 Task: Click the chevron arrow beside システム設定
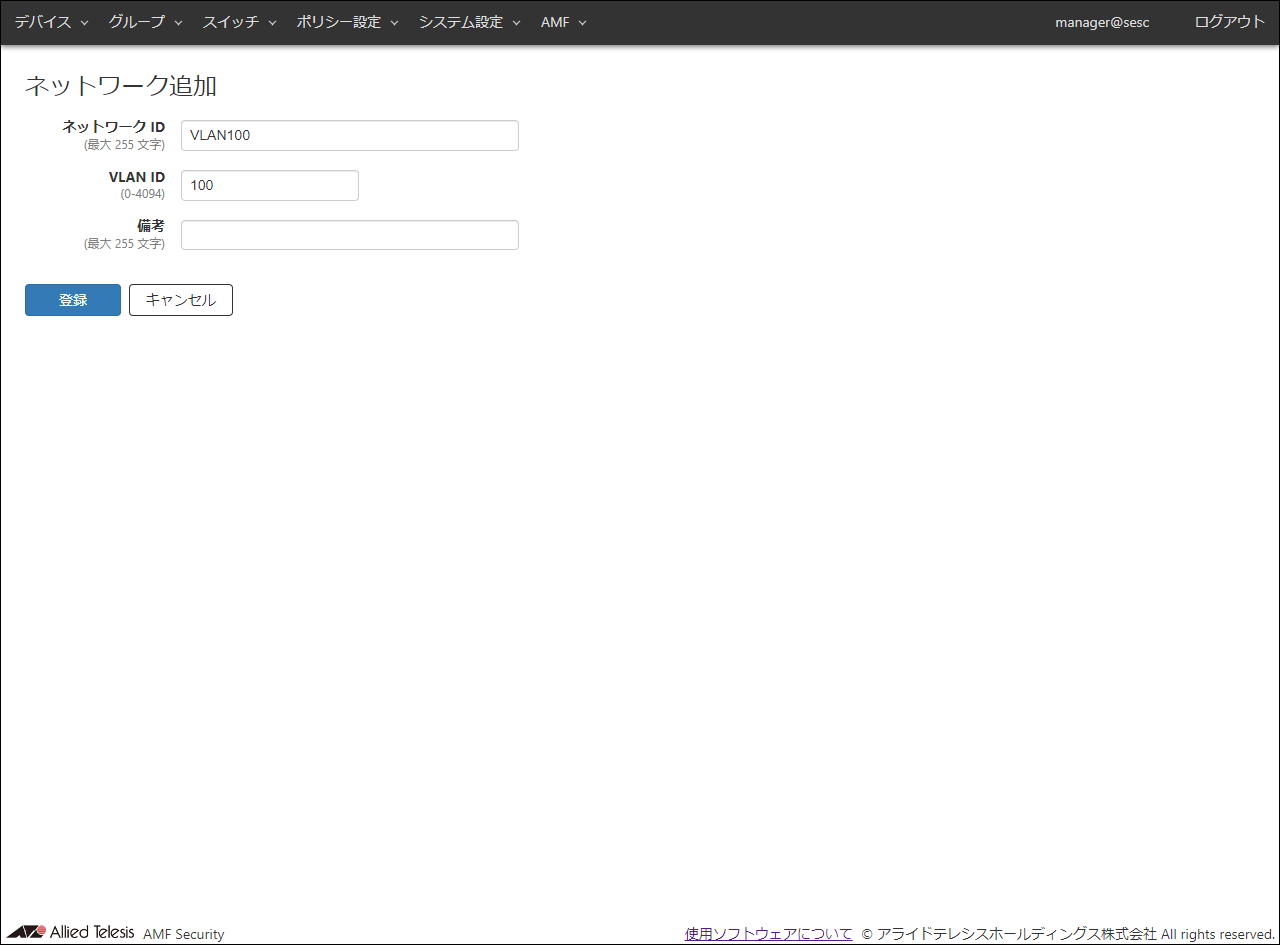click(x=516, y=23)
